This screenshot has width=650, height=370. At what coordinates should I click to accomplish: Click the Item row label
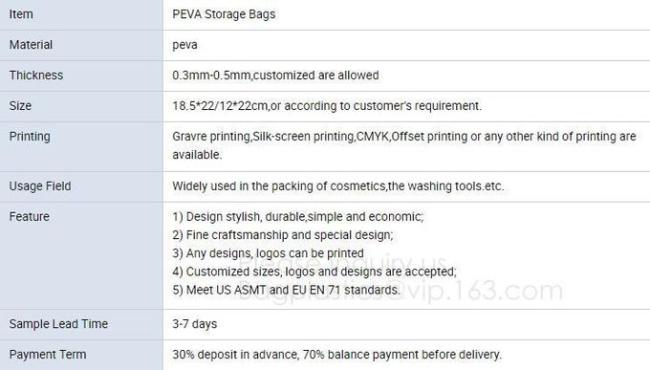21,14
